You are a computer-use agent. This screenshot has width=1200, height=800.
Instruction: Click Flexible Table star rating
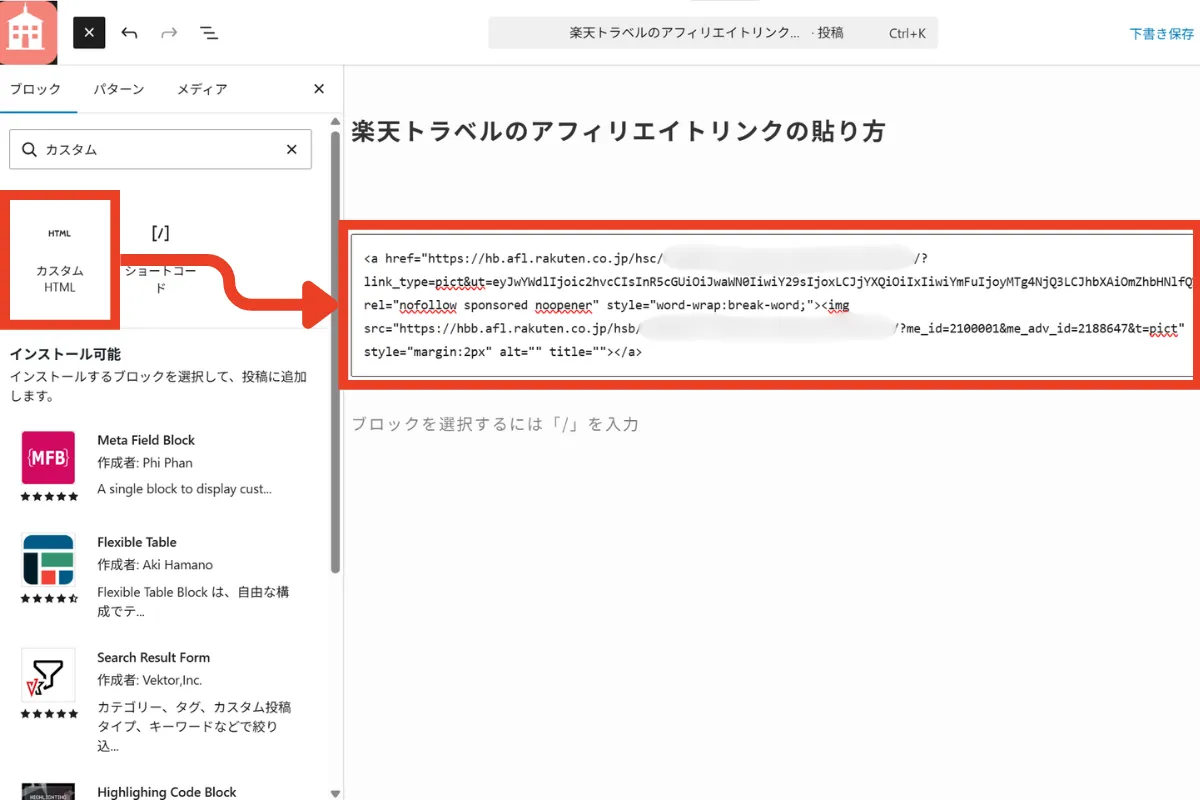49,598
